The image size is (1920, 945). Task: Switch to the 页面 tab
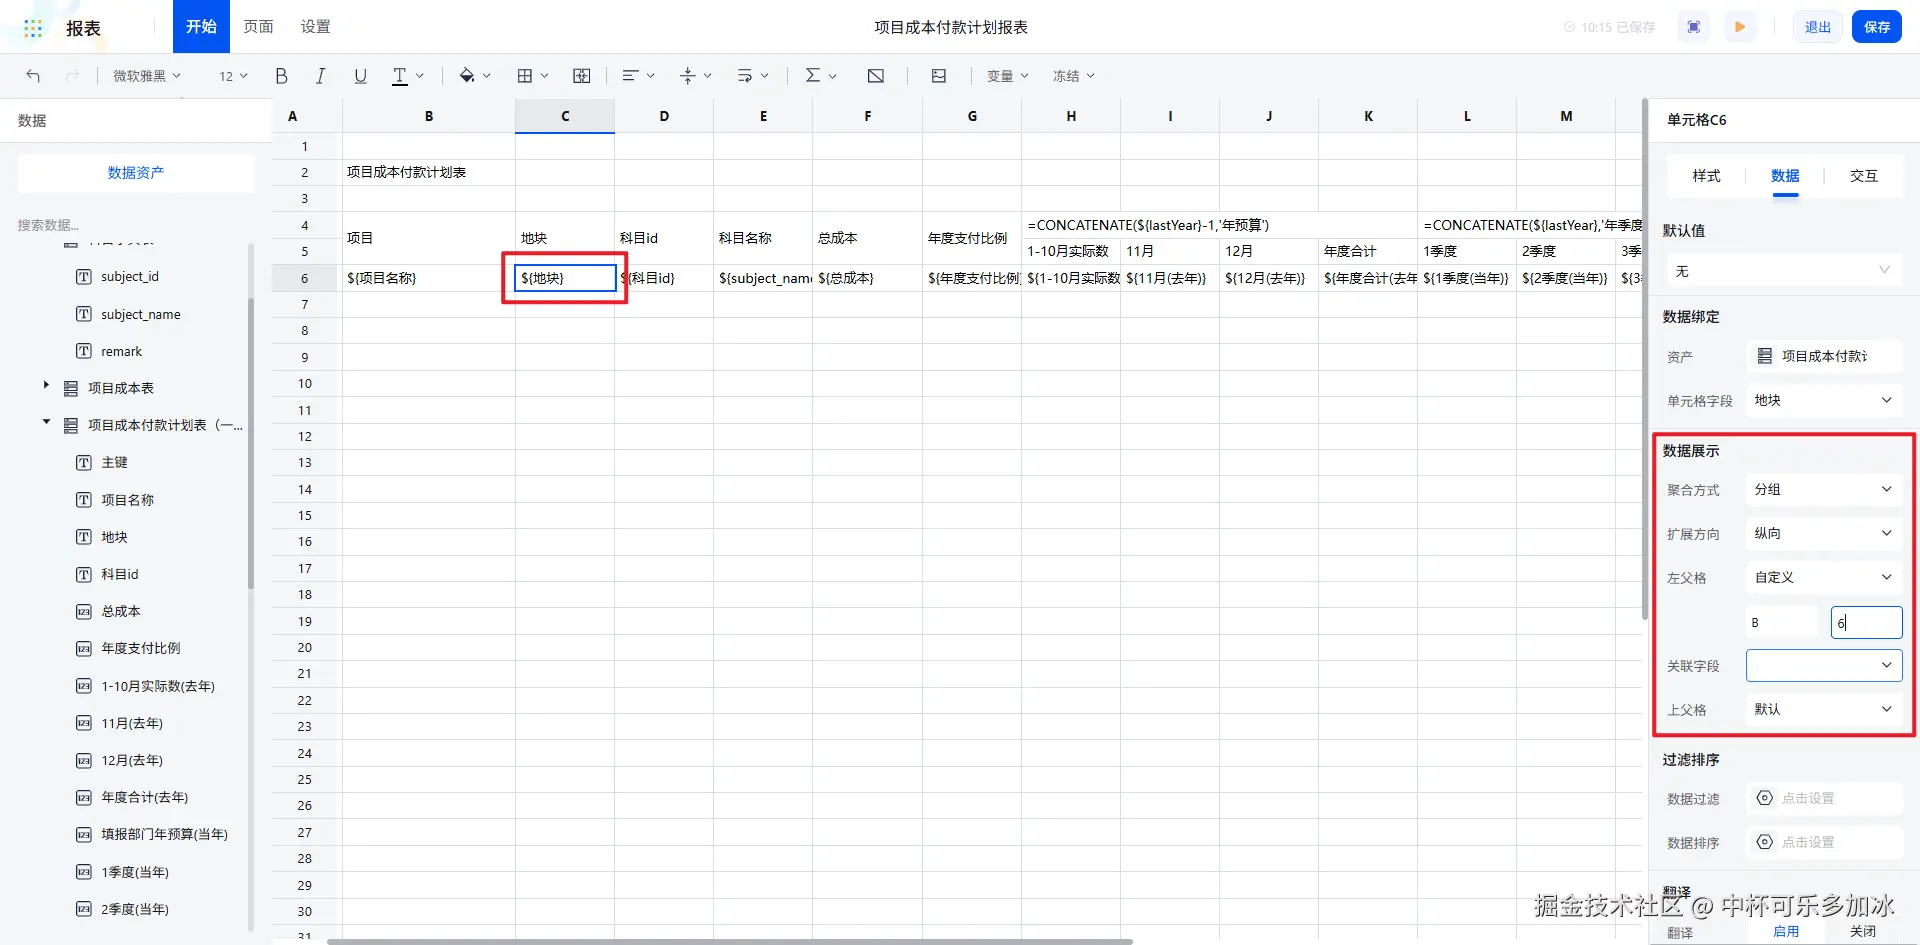point(258,27)
